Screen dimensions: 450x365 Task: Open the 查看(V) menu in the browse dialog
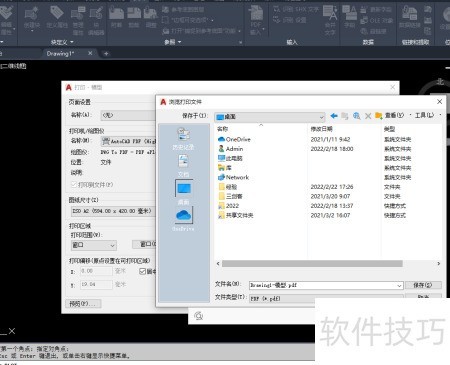394,115
